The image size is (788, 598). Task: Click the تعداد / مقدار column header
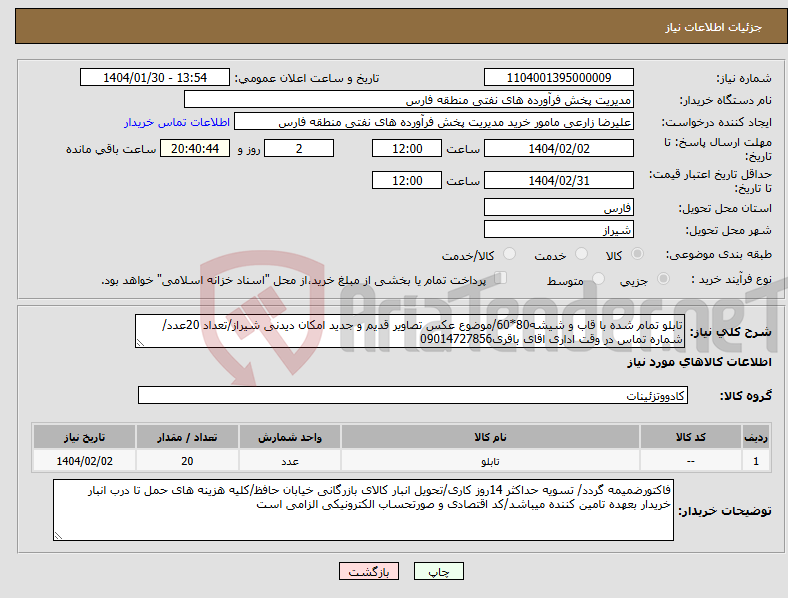187,437
